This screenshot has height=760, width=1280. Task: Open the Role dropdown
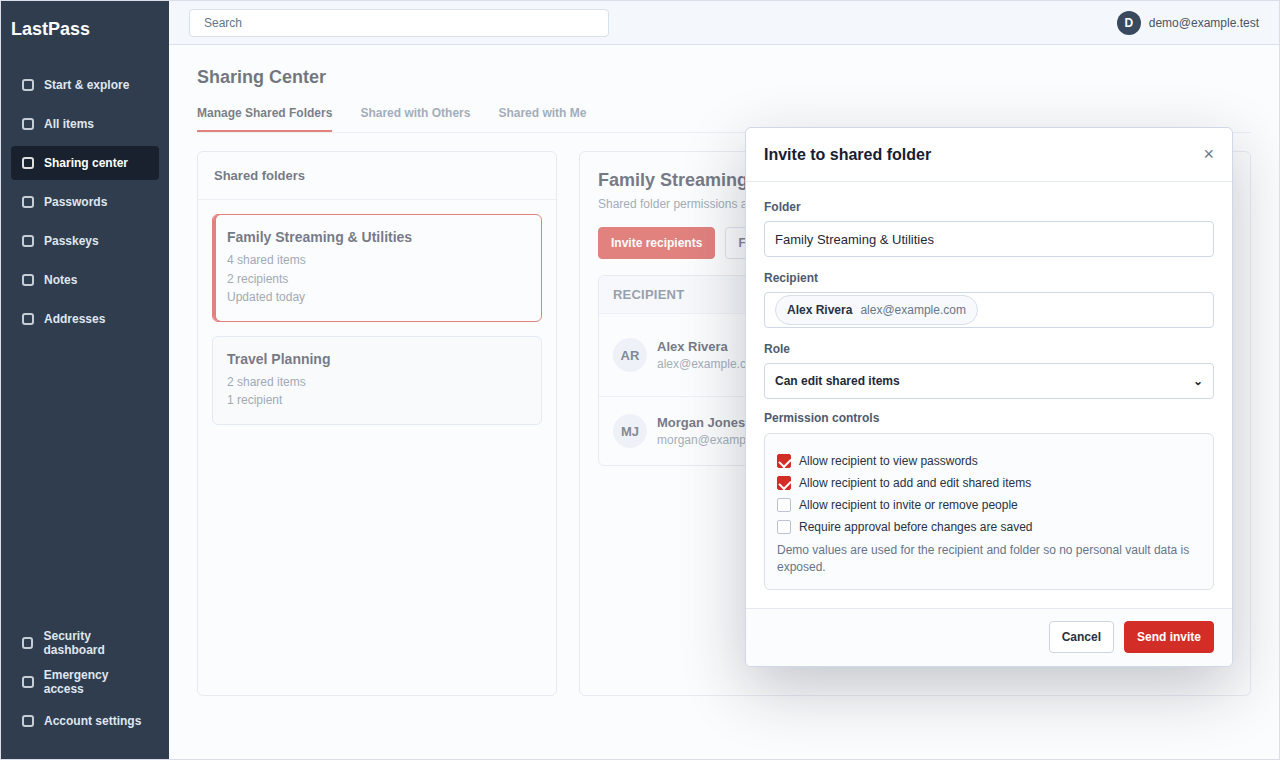(988, 381)
